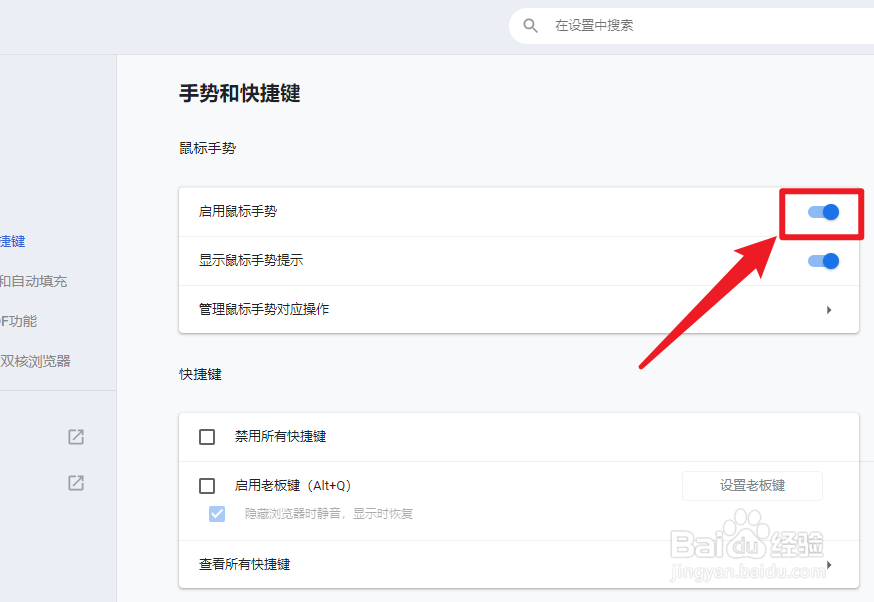Turn off the 启用鼠标手势 toggle

tap(823, 212)
